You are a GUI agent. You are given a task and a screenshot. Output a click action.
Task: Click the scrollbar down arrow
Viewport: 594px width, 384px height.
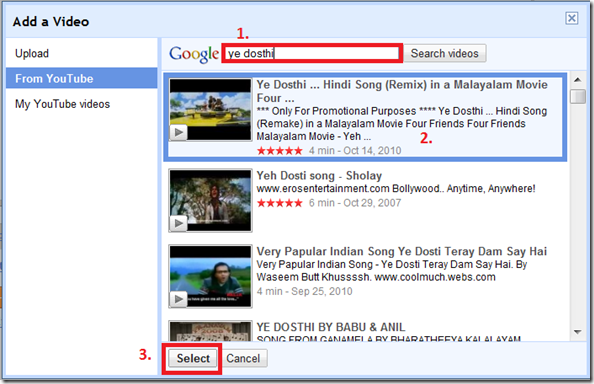coord(578,332)
